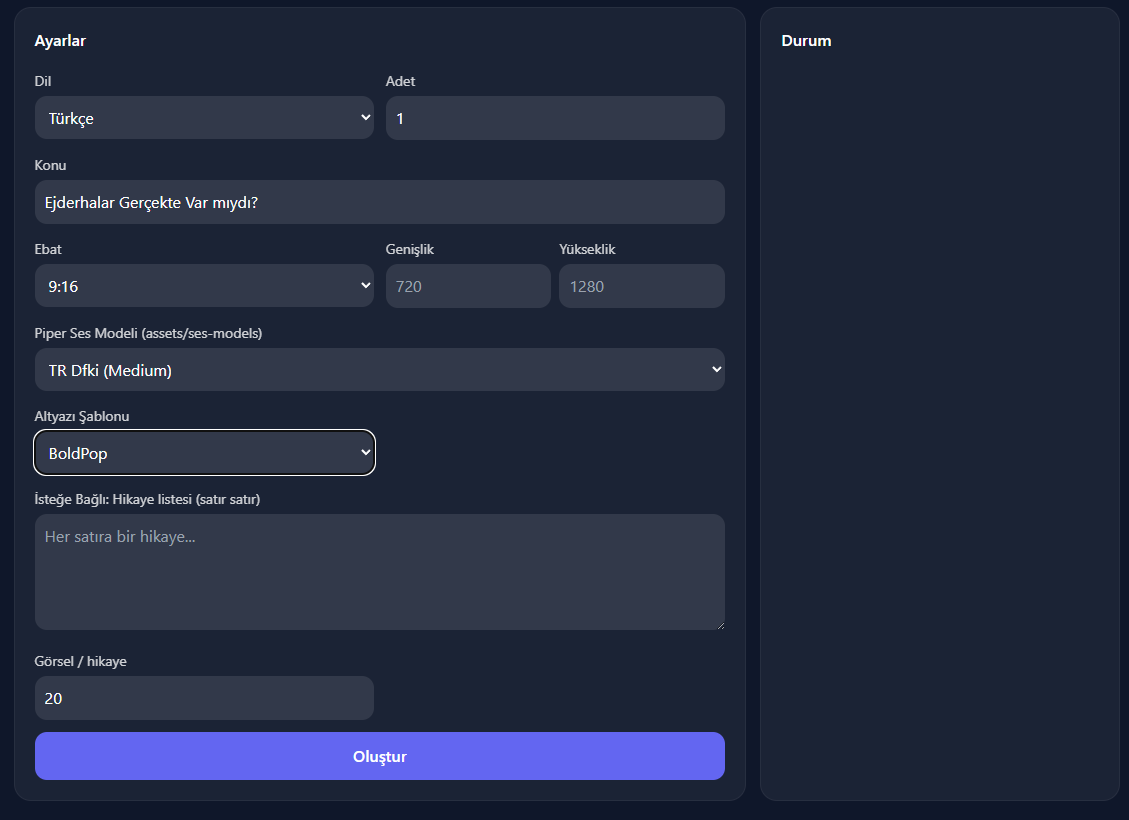Click the Altyazı Şablonu label
The width and height of the screenshot is (1129, 820).
pos(82,416)
